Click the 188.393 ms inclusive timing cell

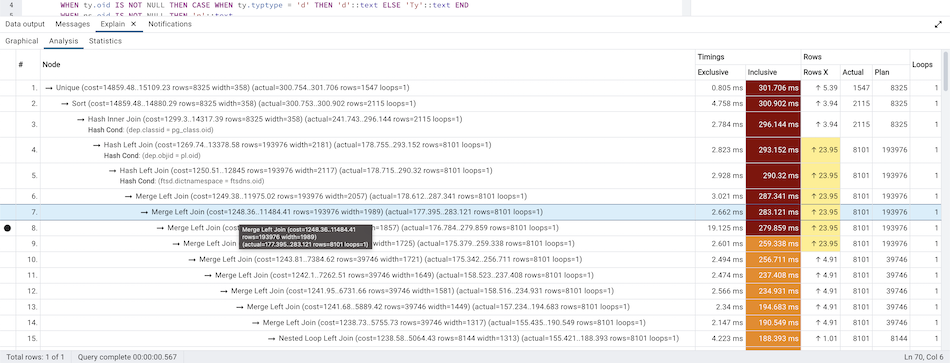coord(773,338)
